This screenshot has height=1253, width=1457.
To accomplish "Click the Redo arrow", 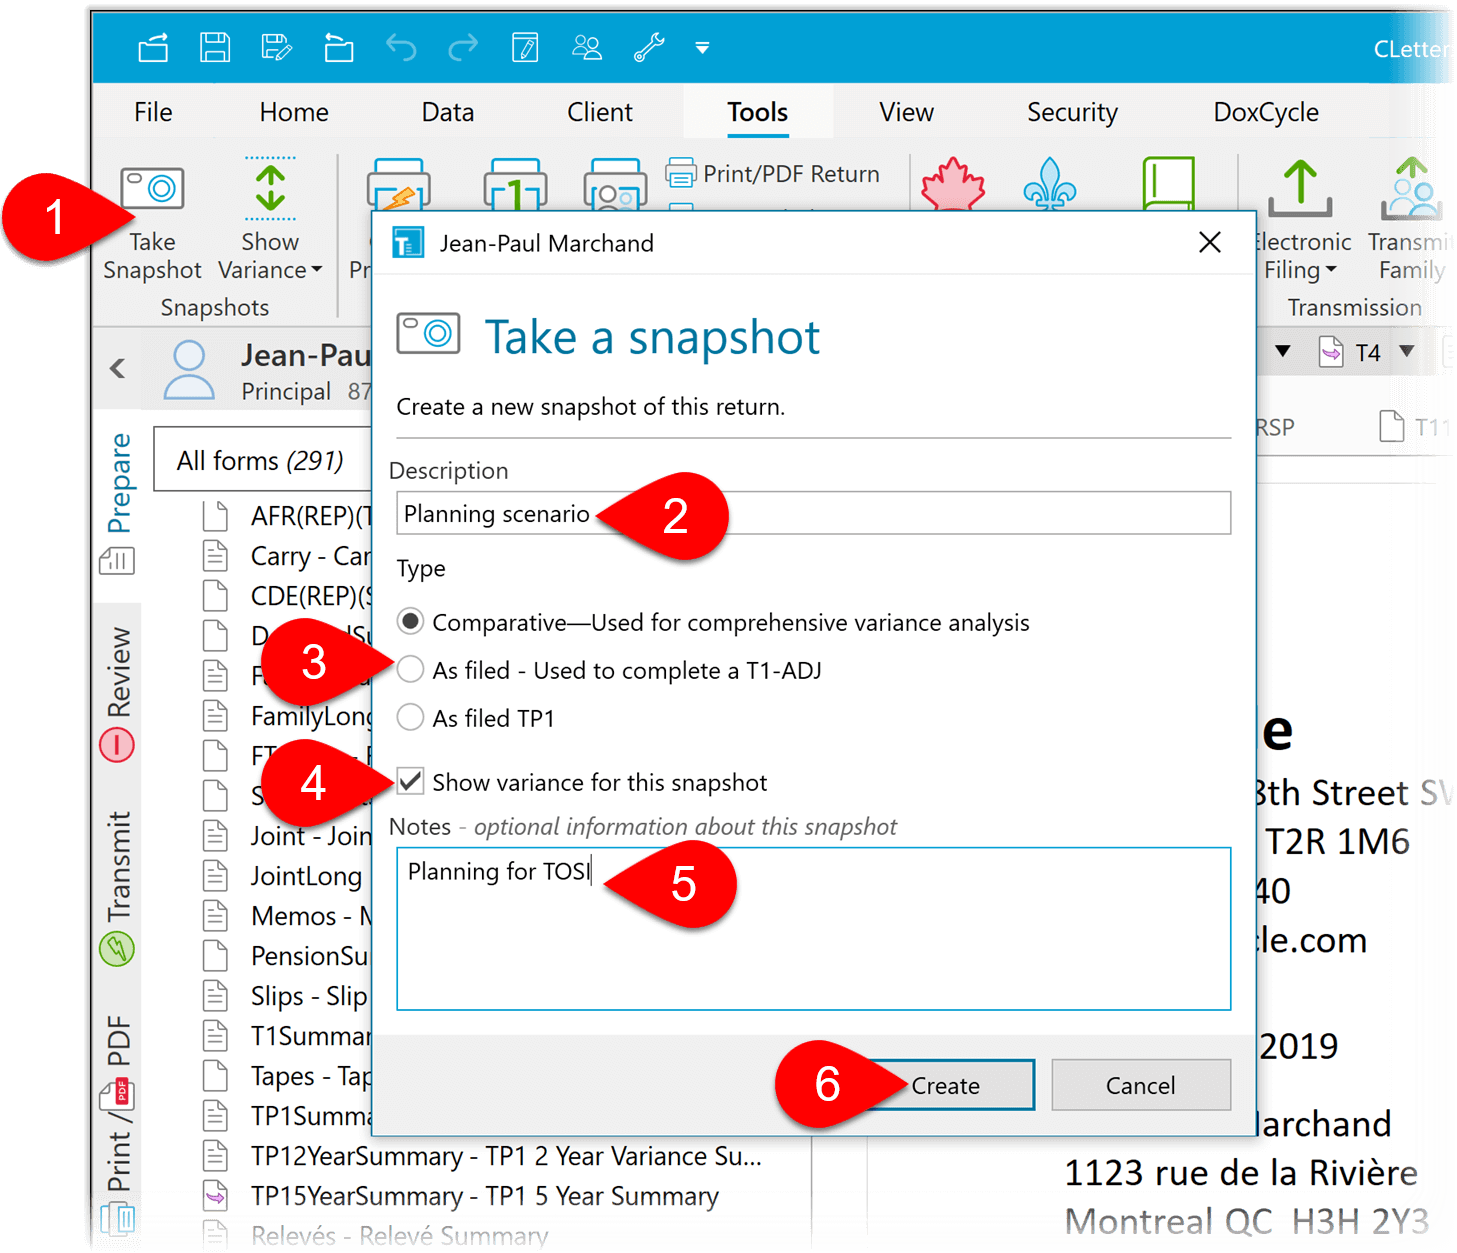I will [463, 47].
